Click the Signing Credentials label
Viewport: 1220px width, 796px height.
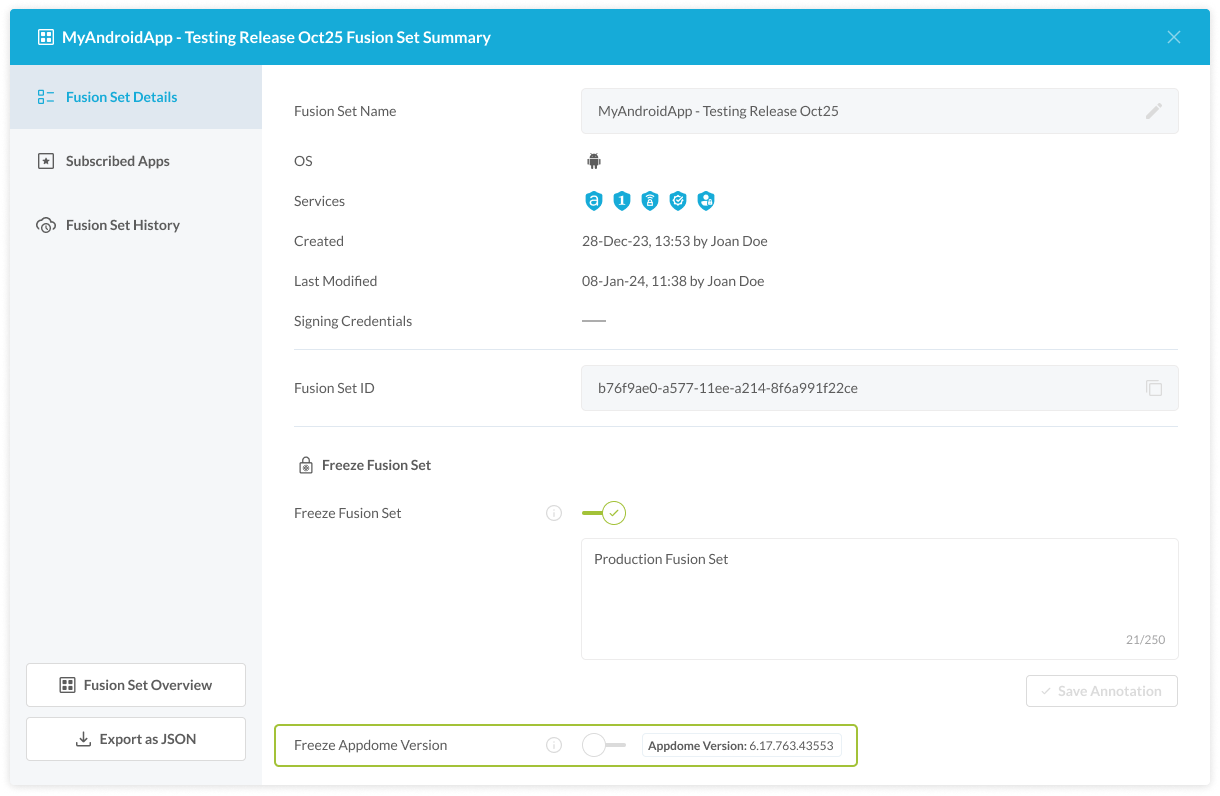tap(353, 321)
